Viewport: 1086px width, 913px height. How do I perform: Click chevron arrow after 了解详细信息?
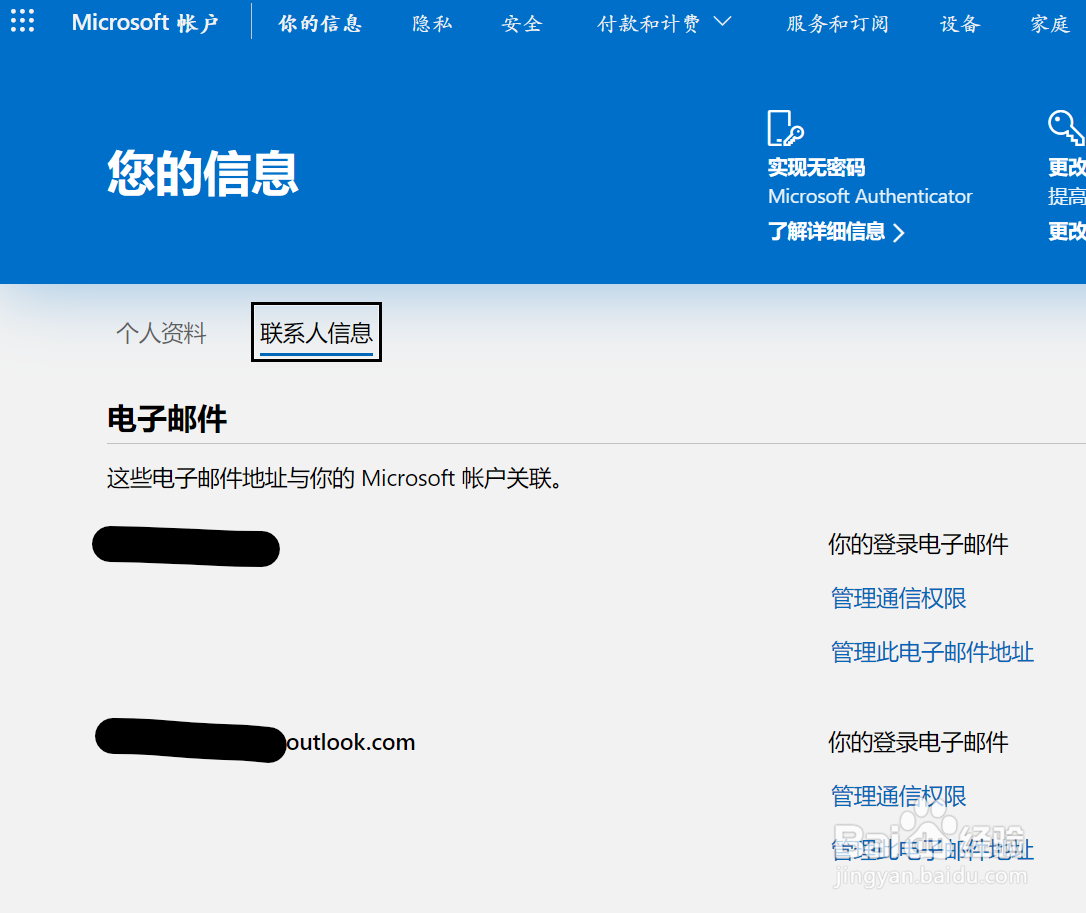coord(899,232)
